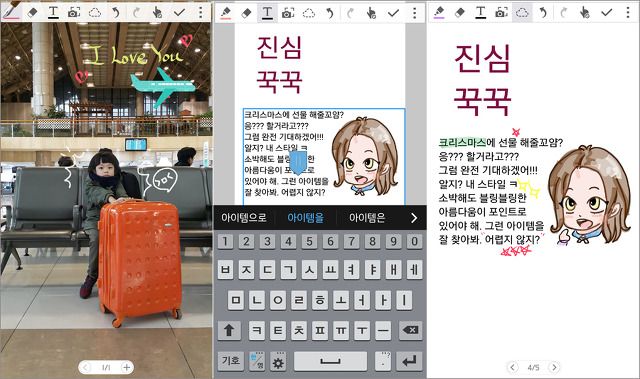Add a new page with the plus button

point(127,368)
